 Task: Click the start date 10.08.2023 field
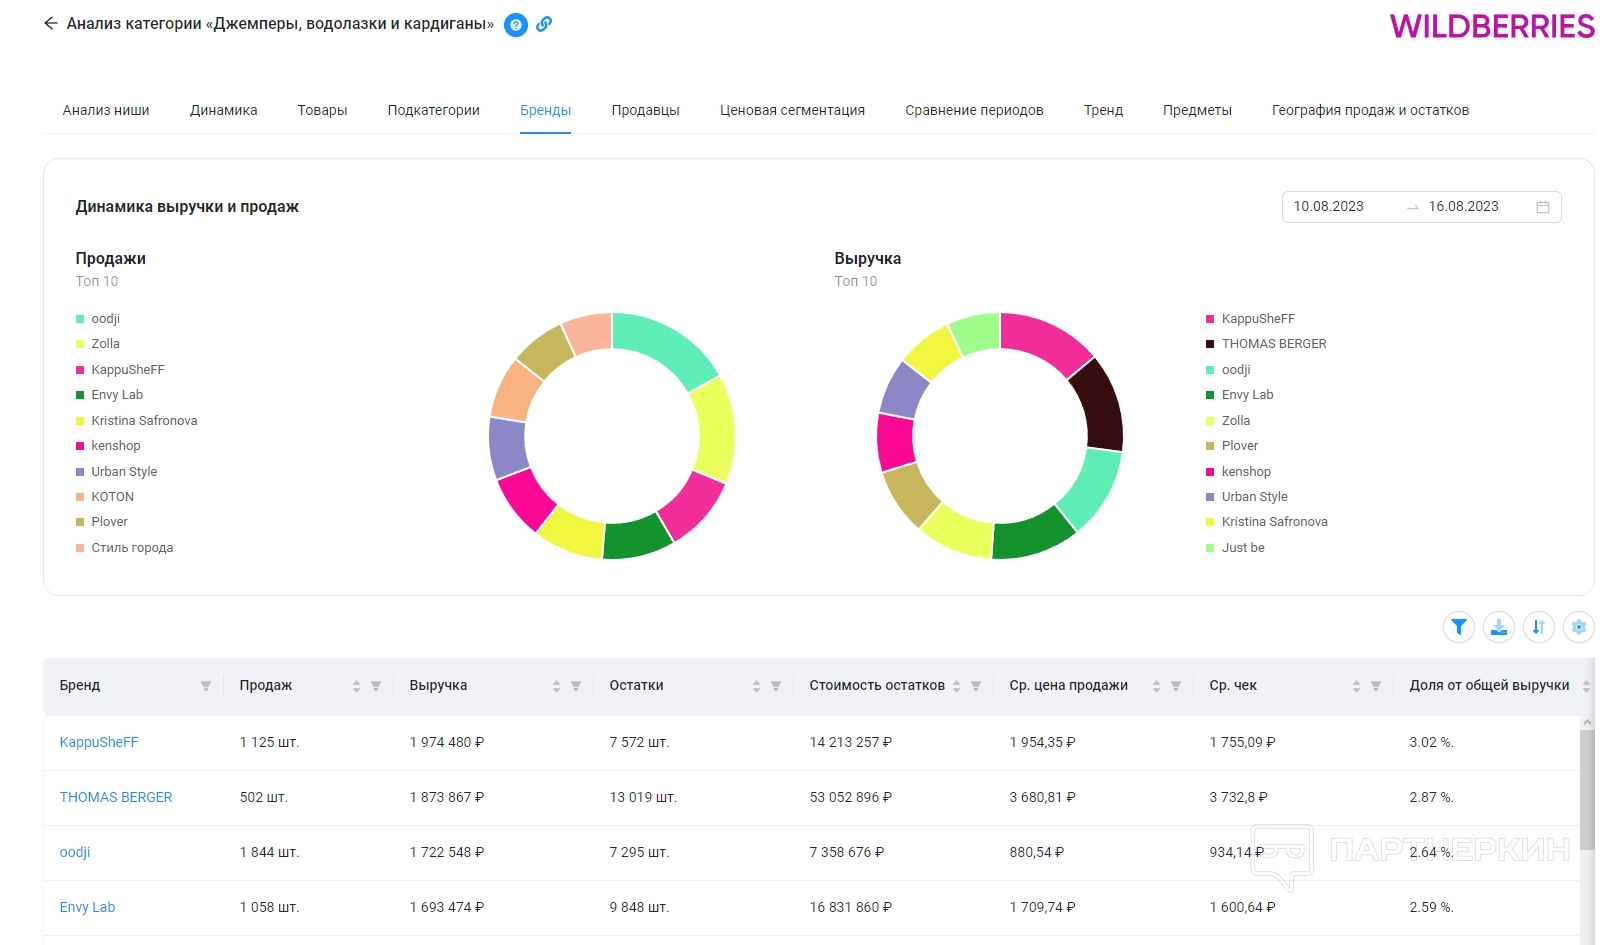[1329, 207]
